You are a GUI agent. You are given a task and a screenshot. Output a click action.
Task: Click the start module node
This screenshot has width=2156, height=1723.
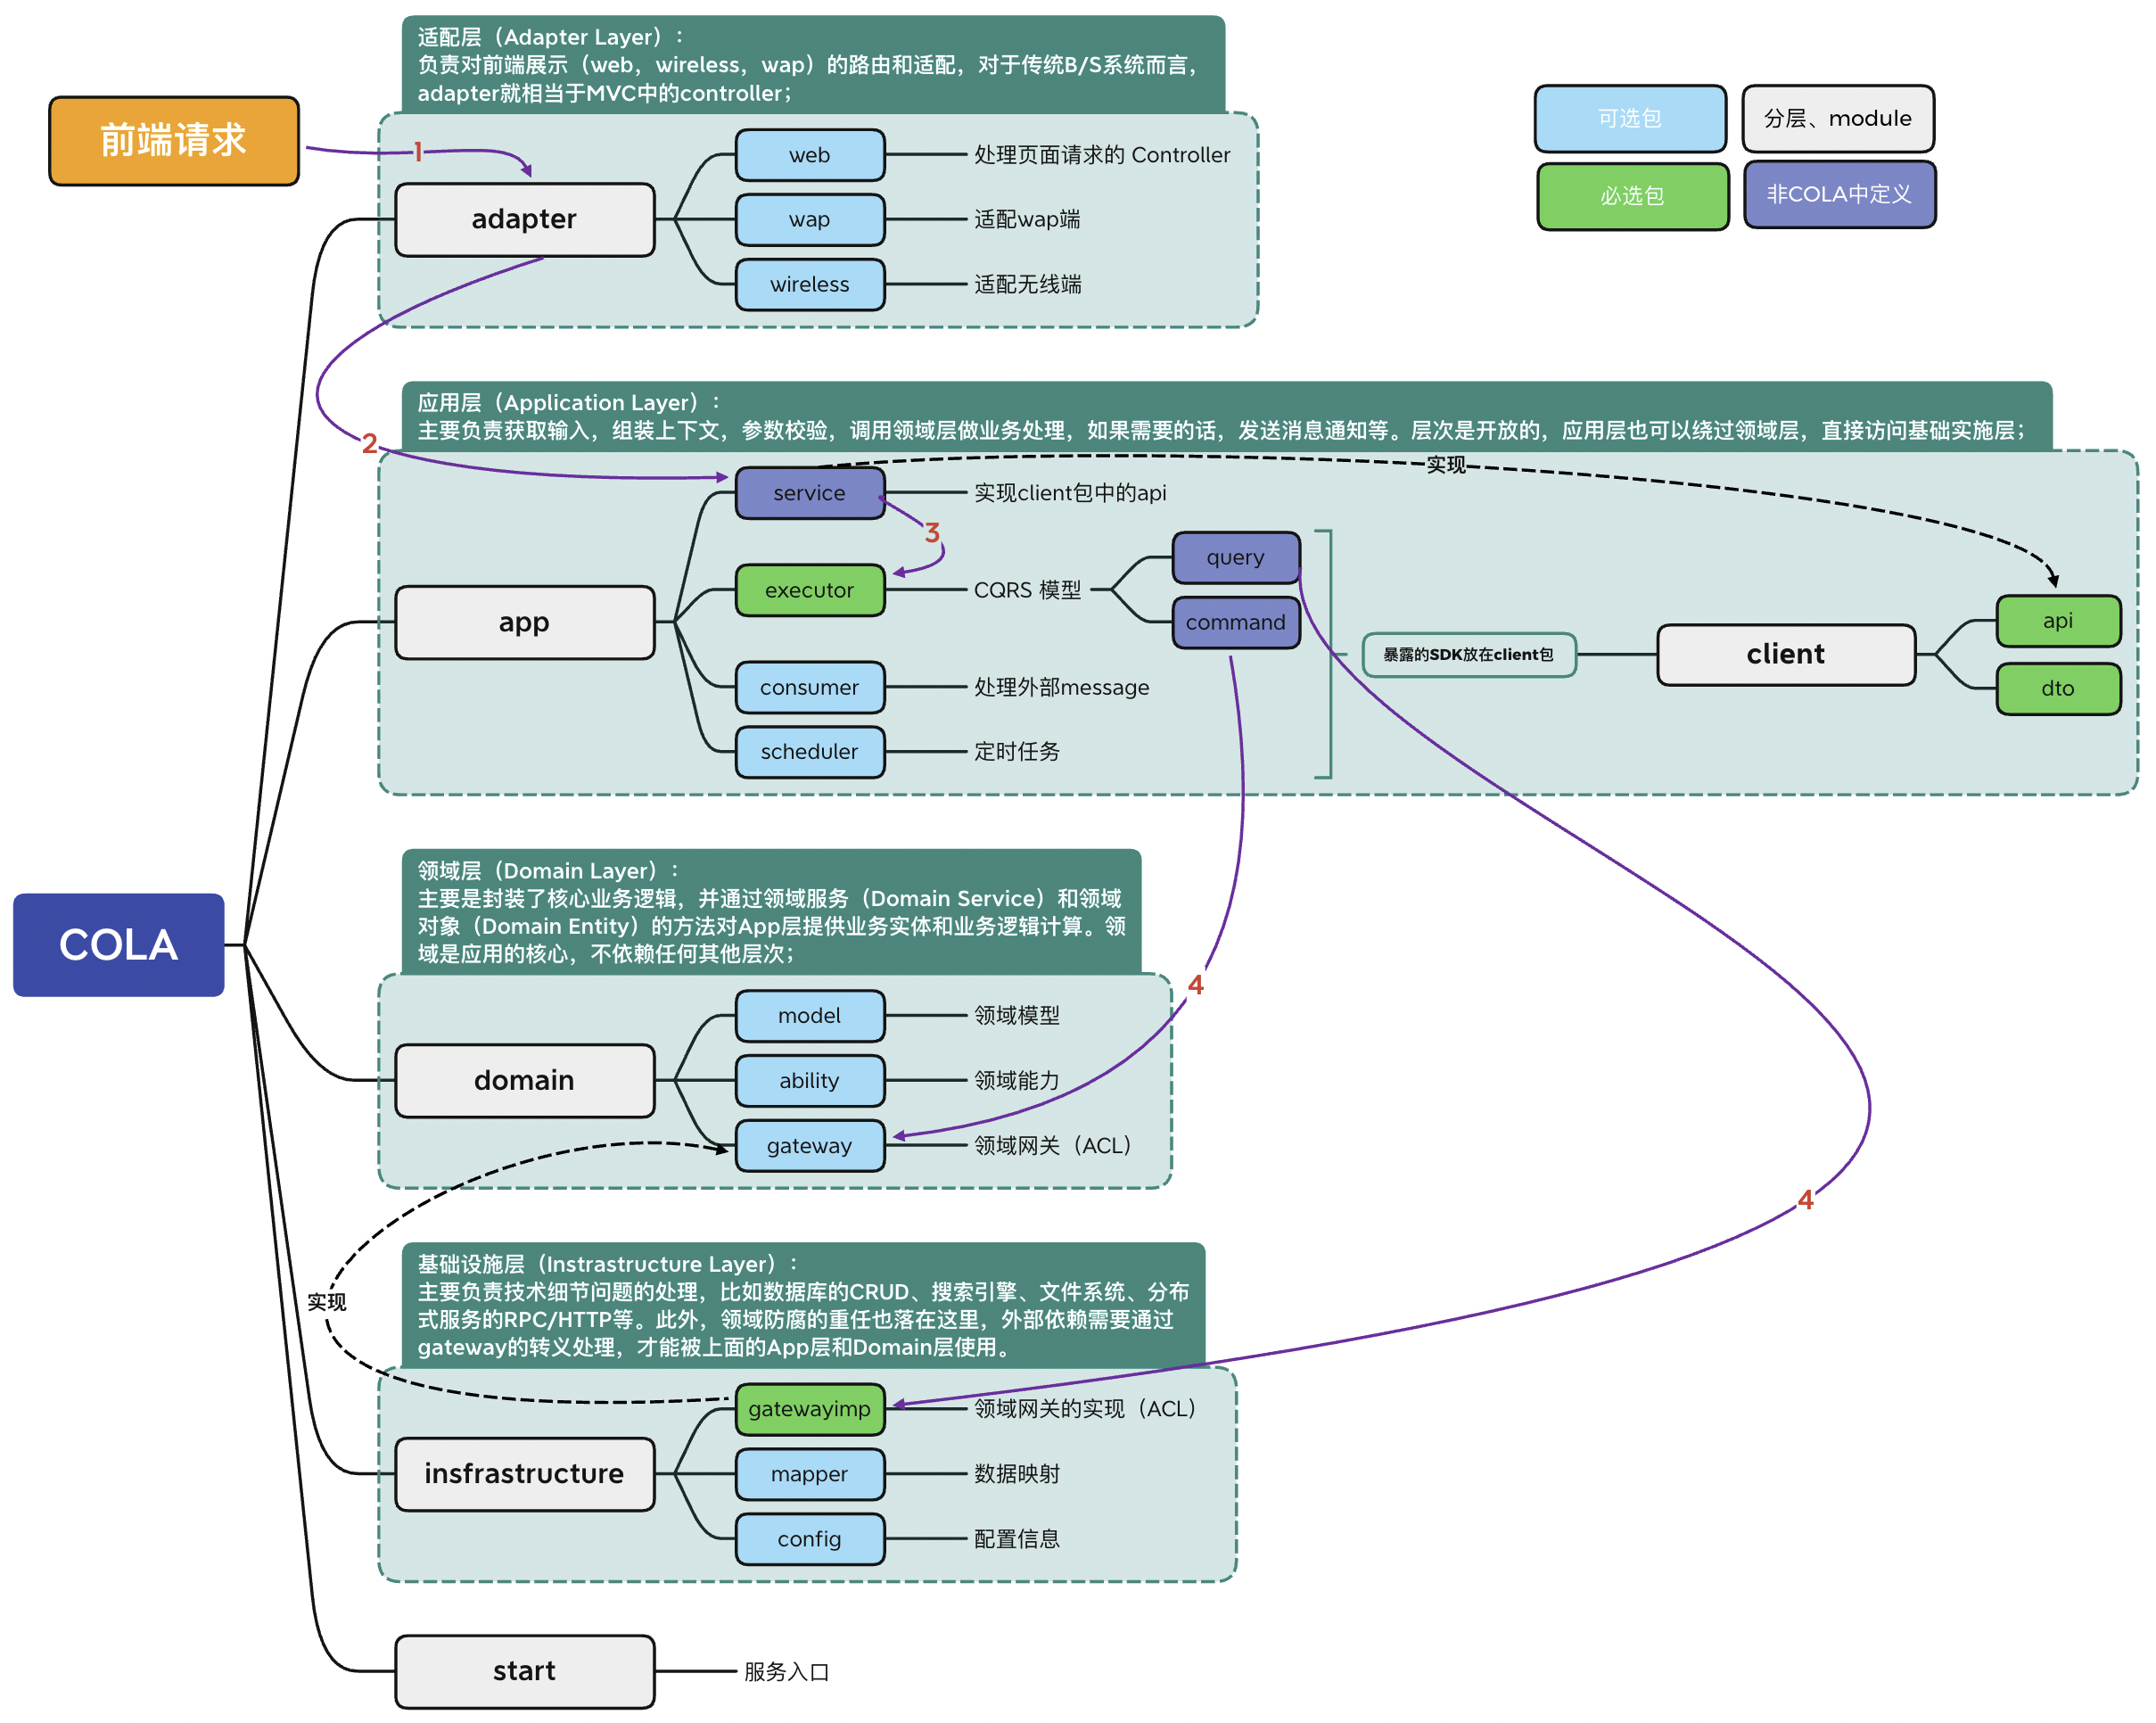(x=524, y=1670)
